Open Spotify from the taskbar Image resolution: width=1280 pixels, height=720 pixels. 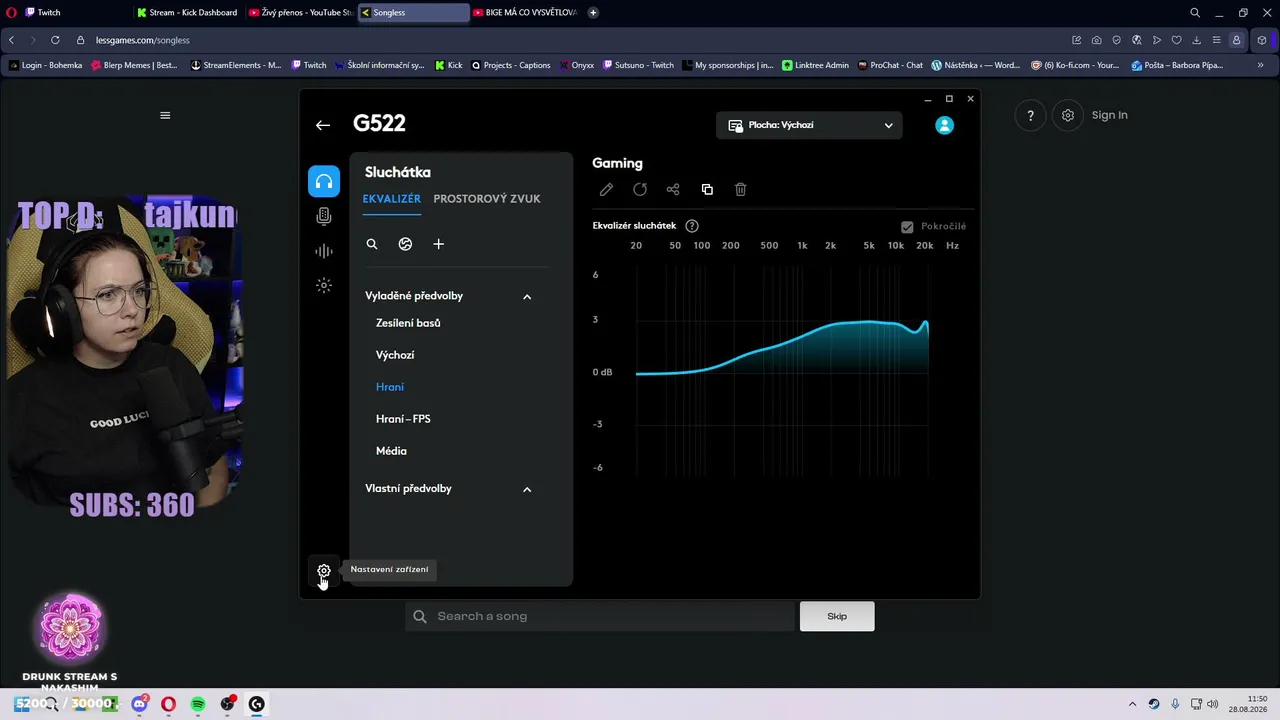tap(198, 704)
